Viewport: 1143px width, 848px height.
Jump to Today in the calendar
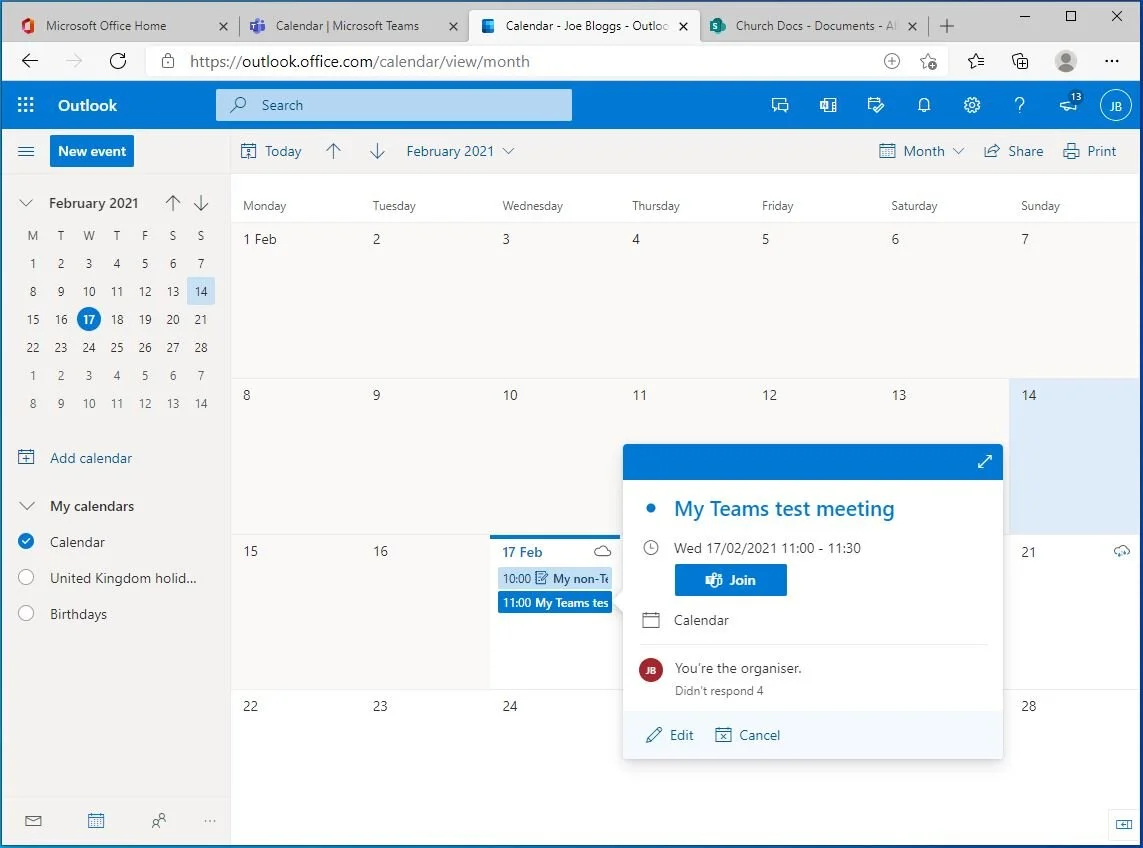point(270,151)
